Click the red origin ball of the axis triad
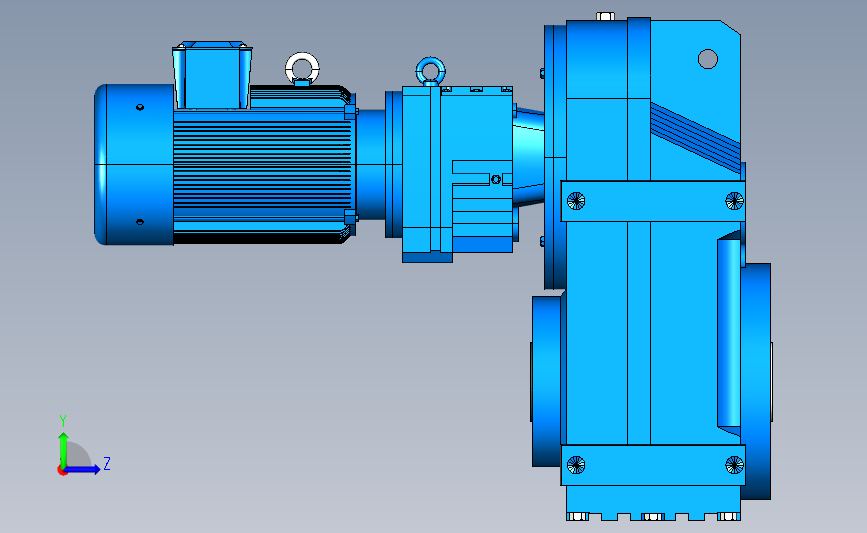The height and width of the screenshot is (533, 867). point(62,470)
